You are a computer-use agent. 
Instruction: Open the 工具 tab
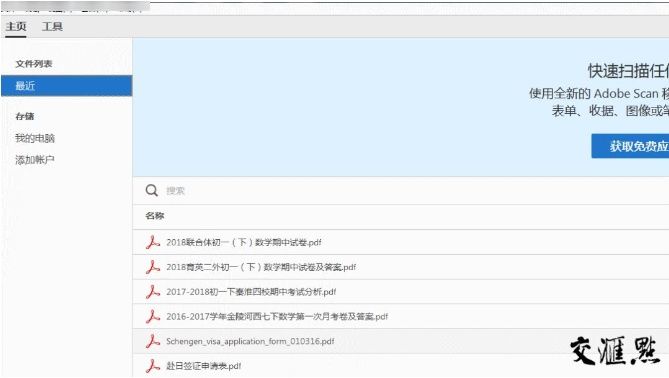click(52, 26)
